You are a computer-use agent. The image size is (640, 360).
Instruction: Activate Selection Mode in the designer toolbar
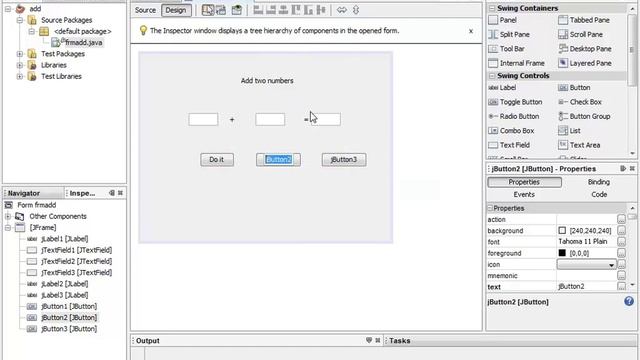click(x=208, y=10)
